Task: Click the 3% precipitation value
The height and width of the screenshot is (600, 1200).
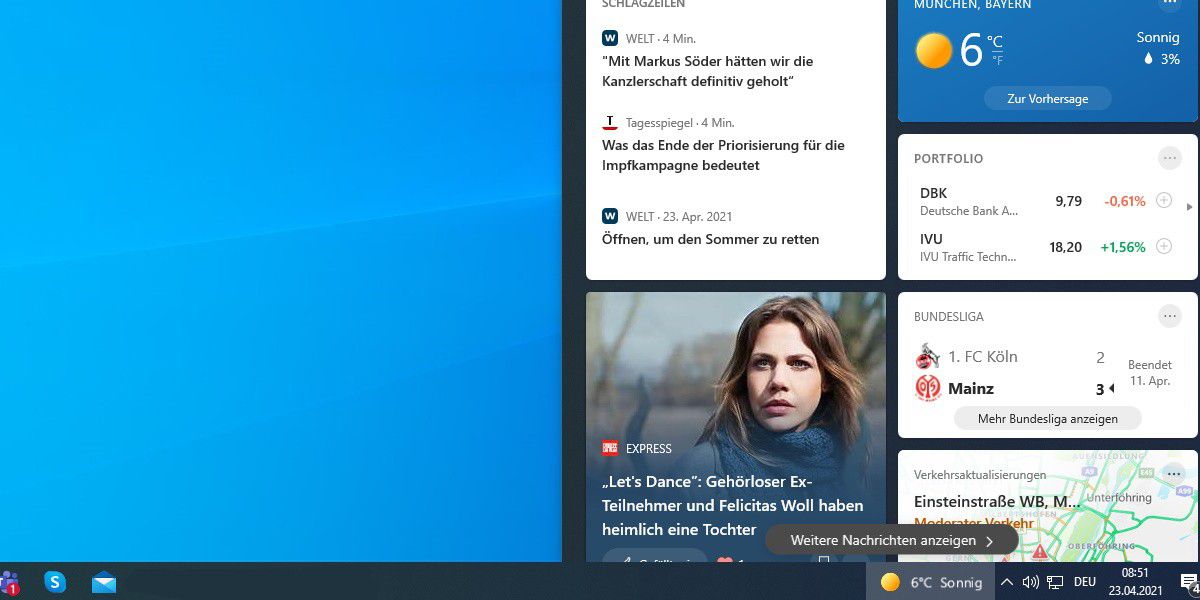Action: pyautogui.click(x=1169, y=59)
